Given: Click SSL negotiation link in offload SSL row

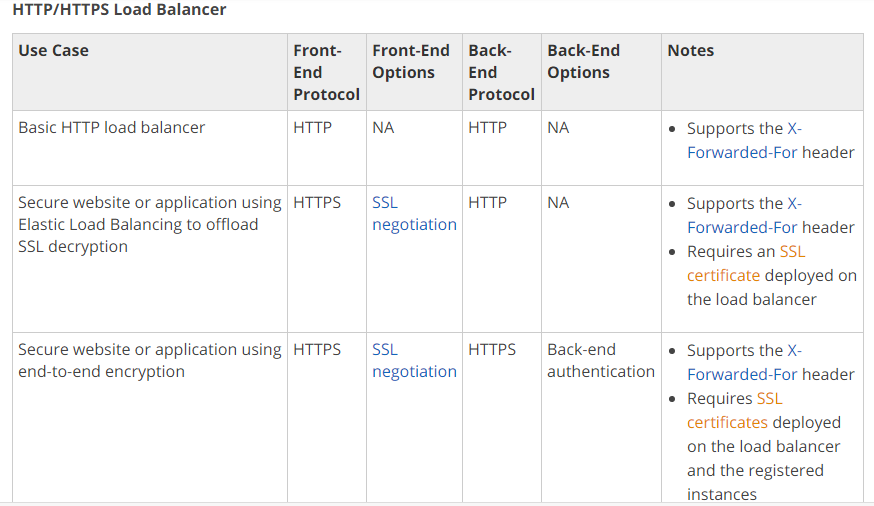Looking at the screenshot, I should click(x=414, y=213).
